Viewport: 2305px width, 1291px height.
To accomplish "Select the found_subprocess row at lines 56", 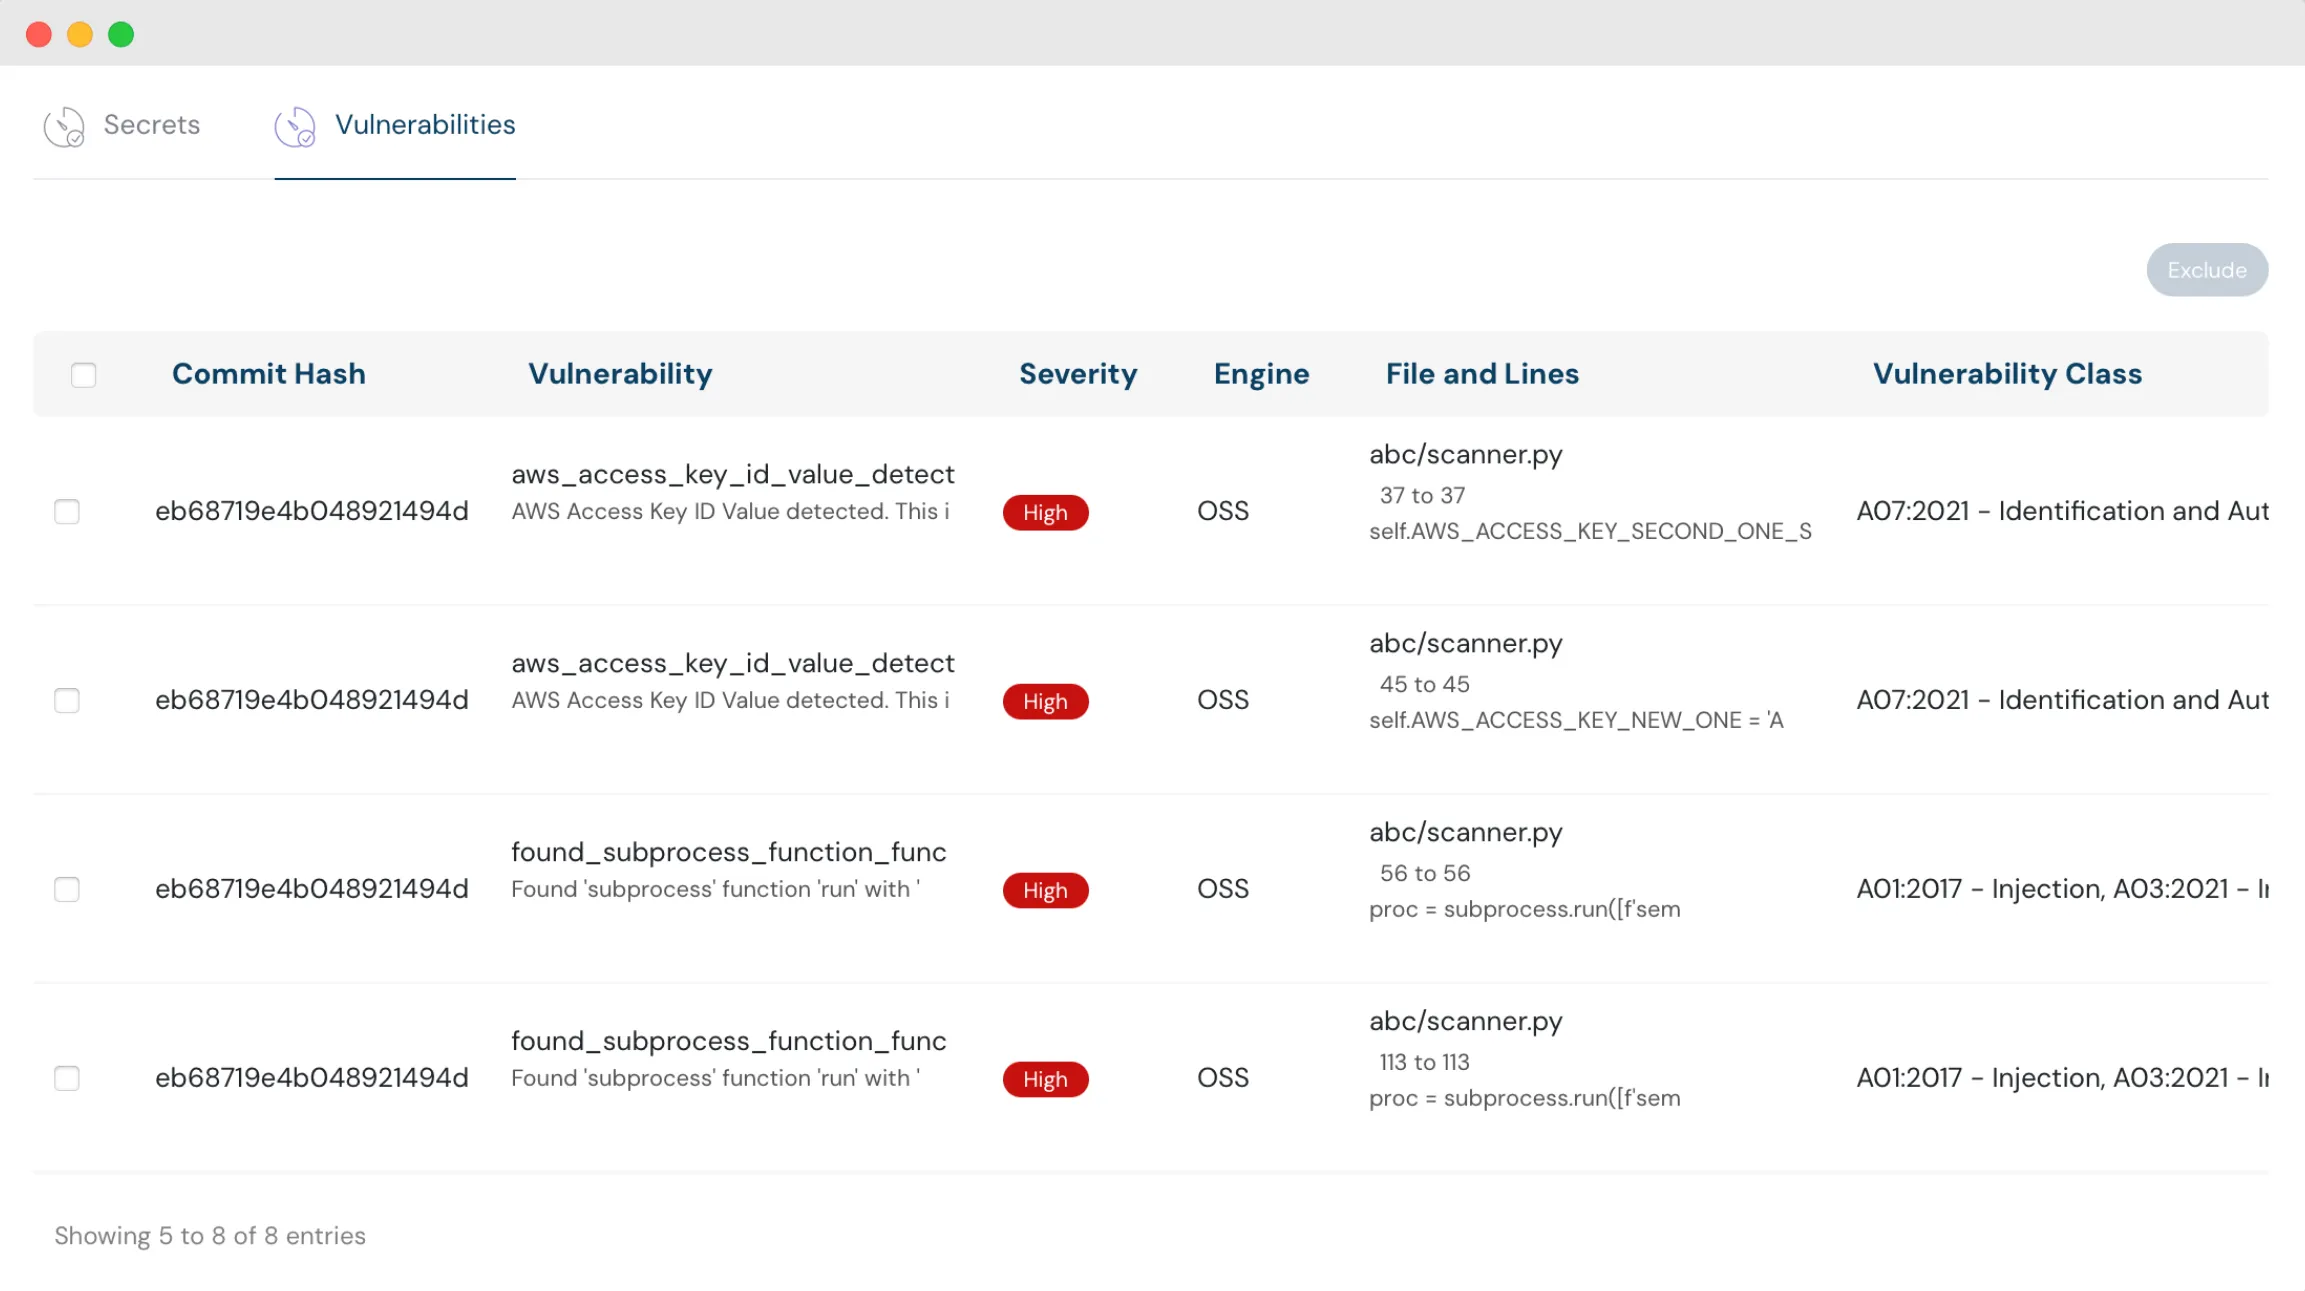I will (x=67, y=889).
